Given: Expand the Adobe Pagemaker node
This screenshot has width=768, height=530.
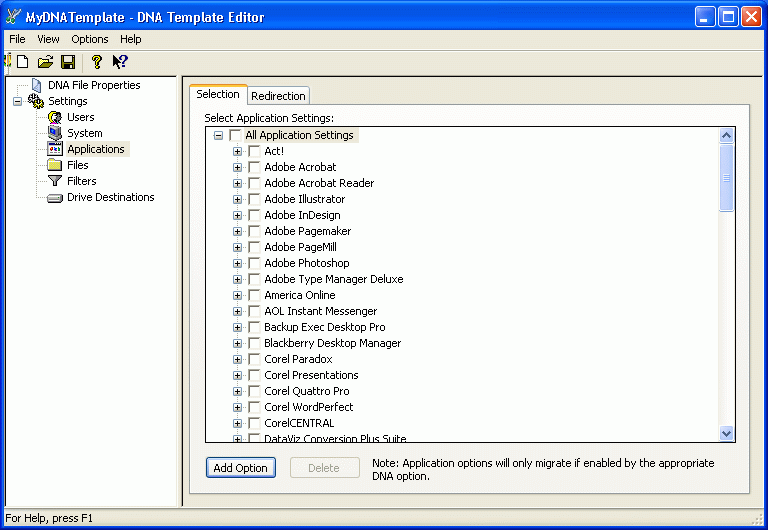Looking at the screenshot, I should tap(238, 231).
